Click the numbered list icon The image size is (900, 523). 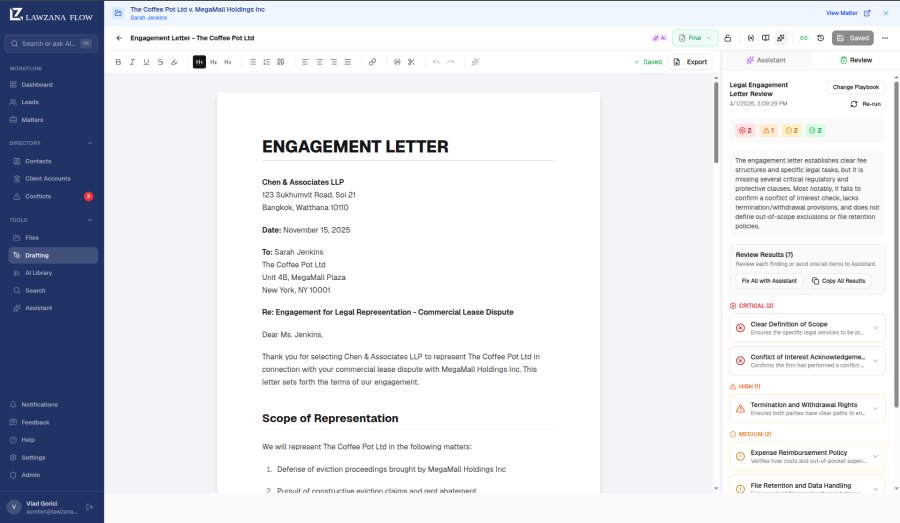coord(266,62)
